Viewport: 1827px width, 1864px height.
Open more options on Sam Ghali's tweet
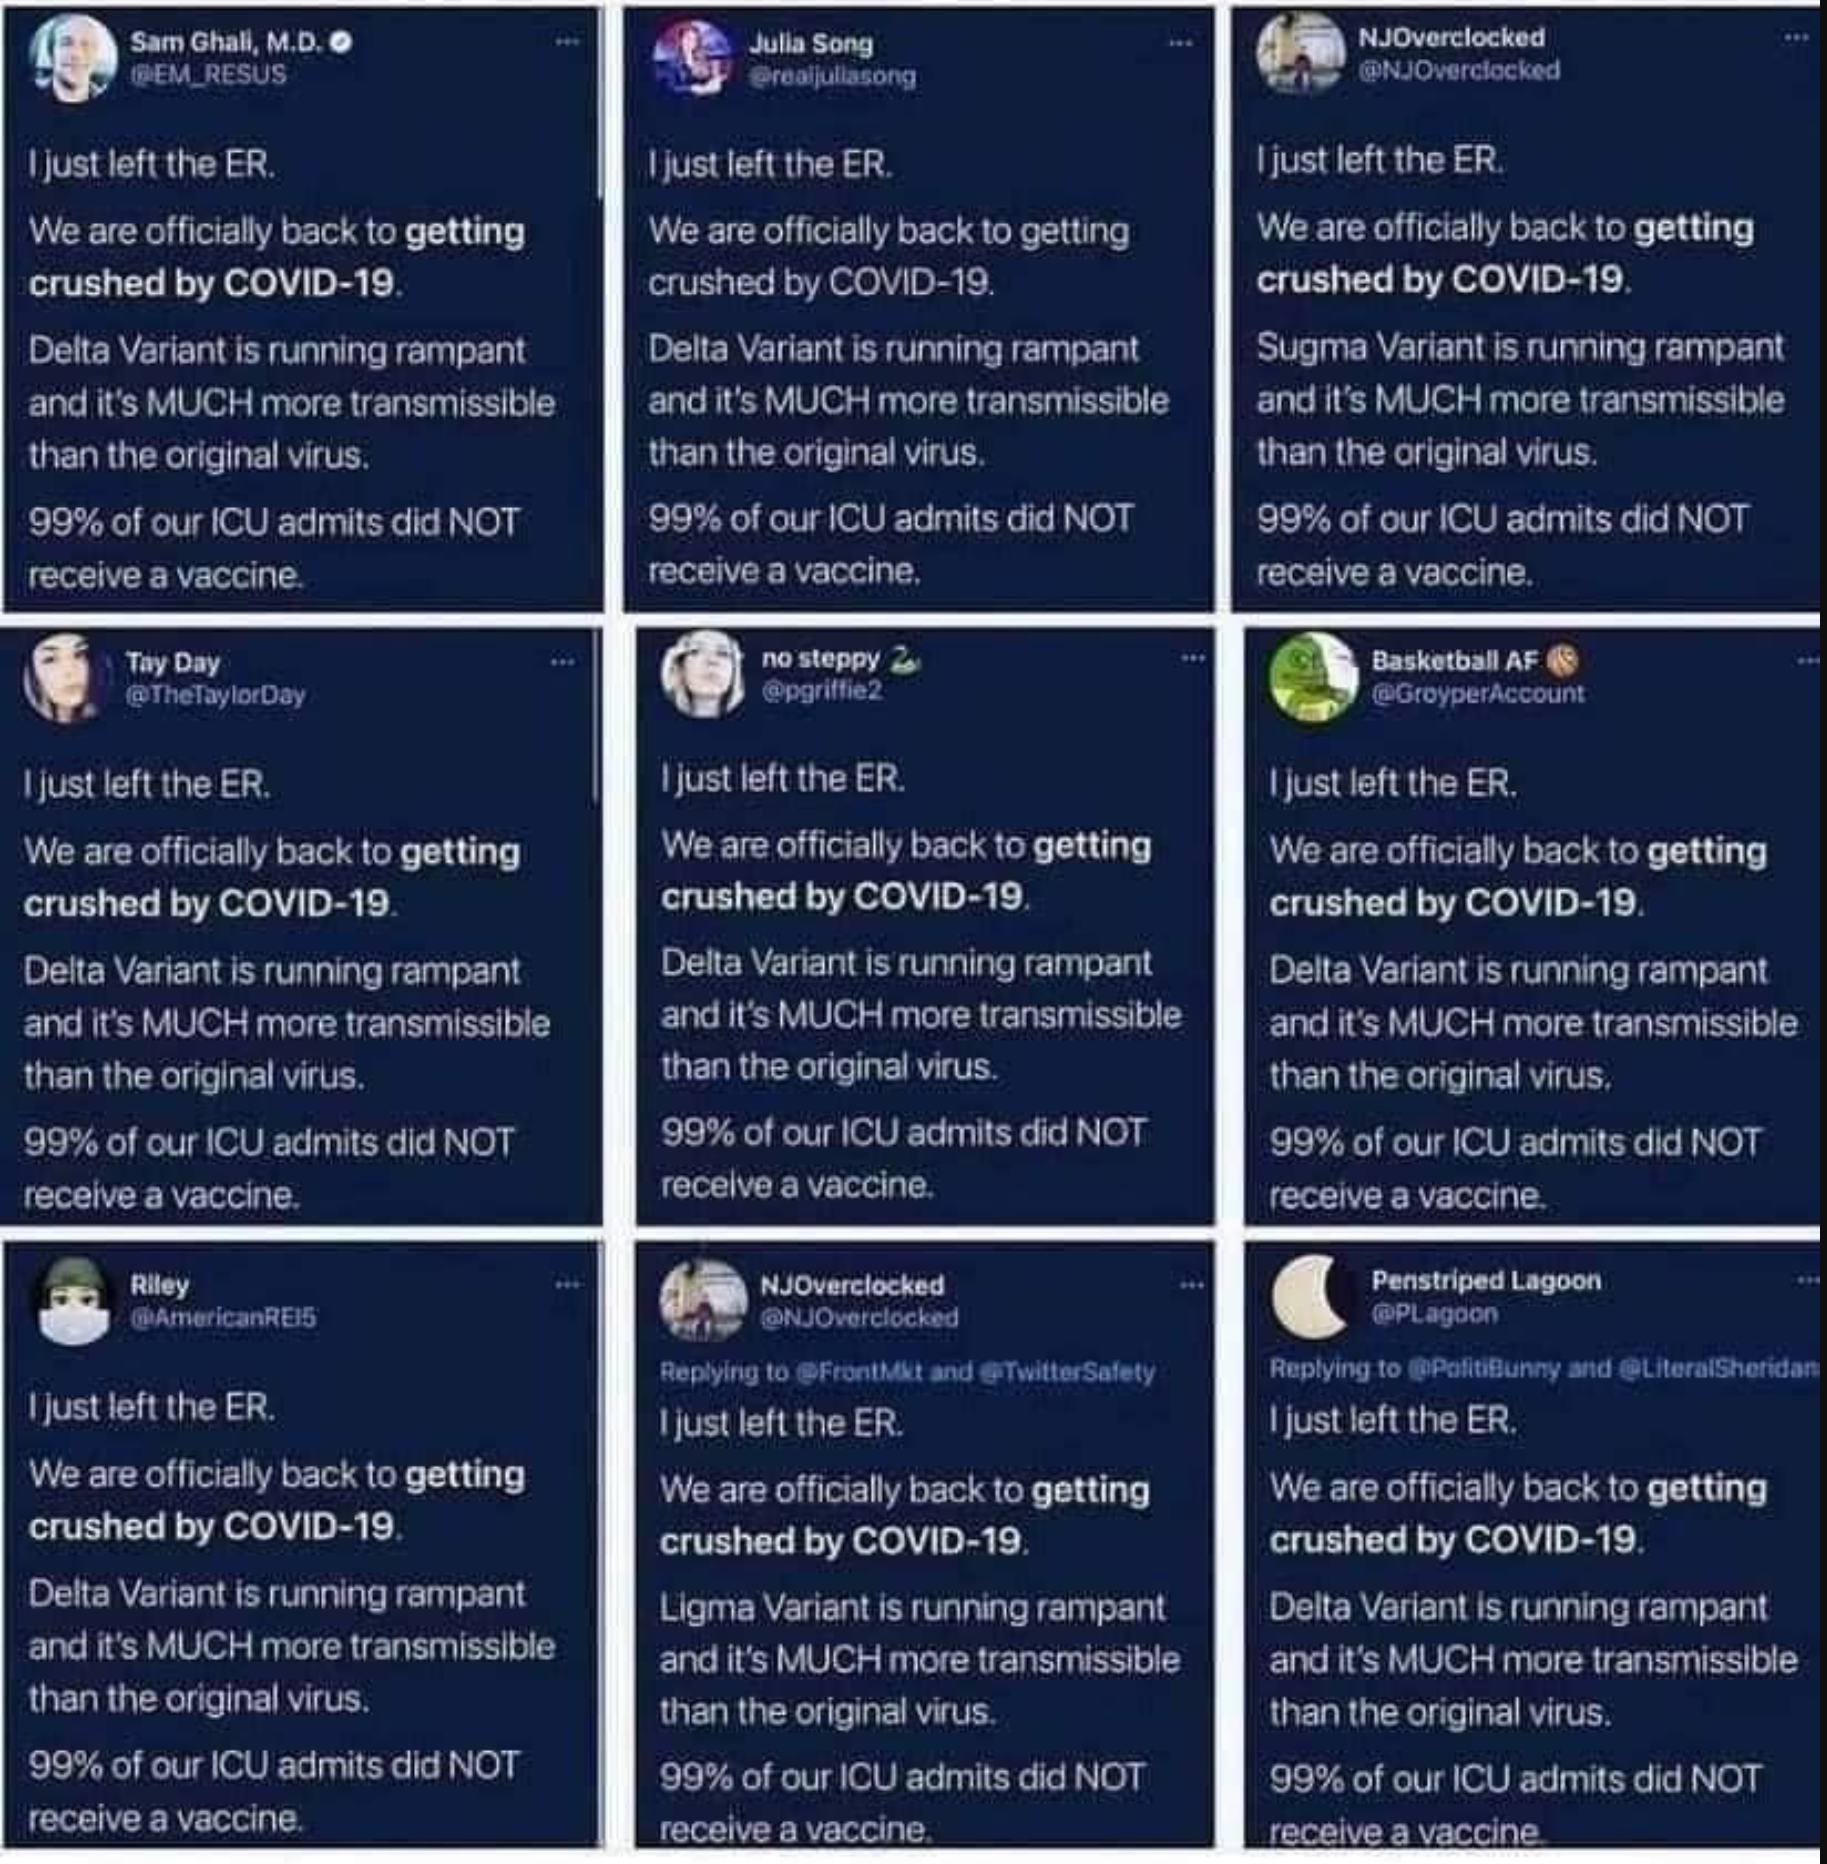568,42
